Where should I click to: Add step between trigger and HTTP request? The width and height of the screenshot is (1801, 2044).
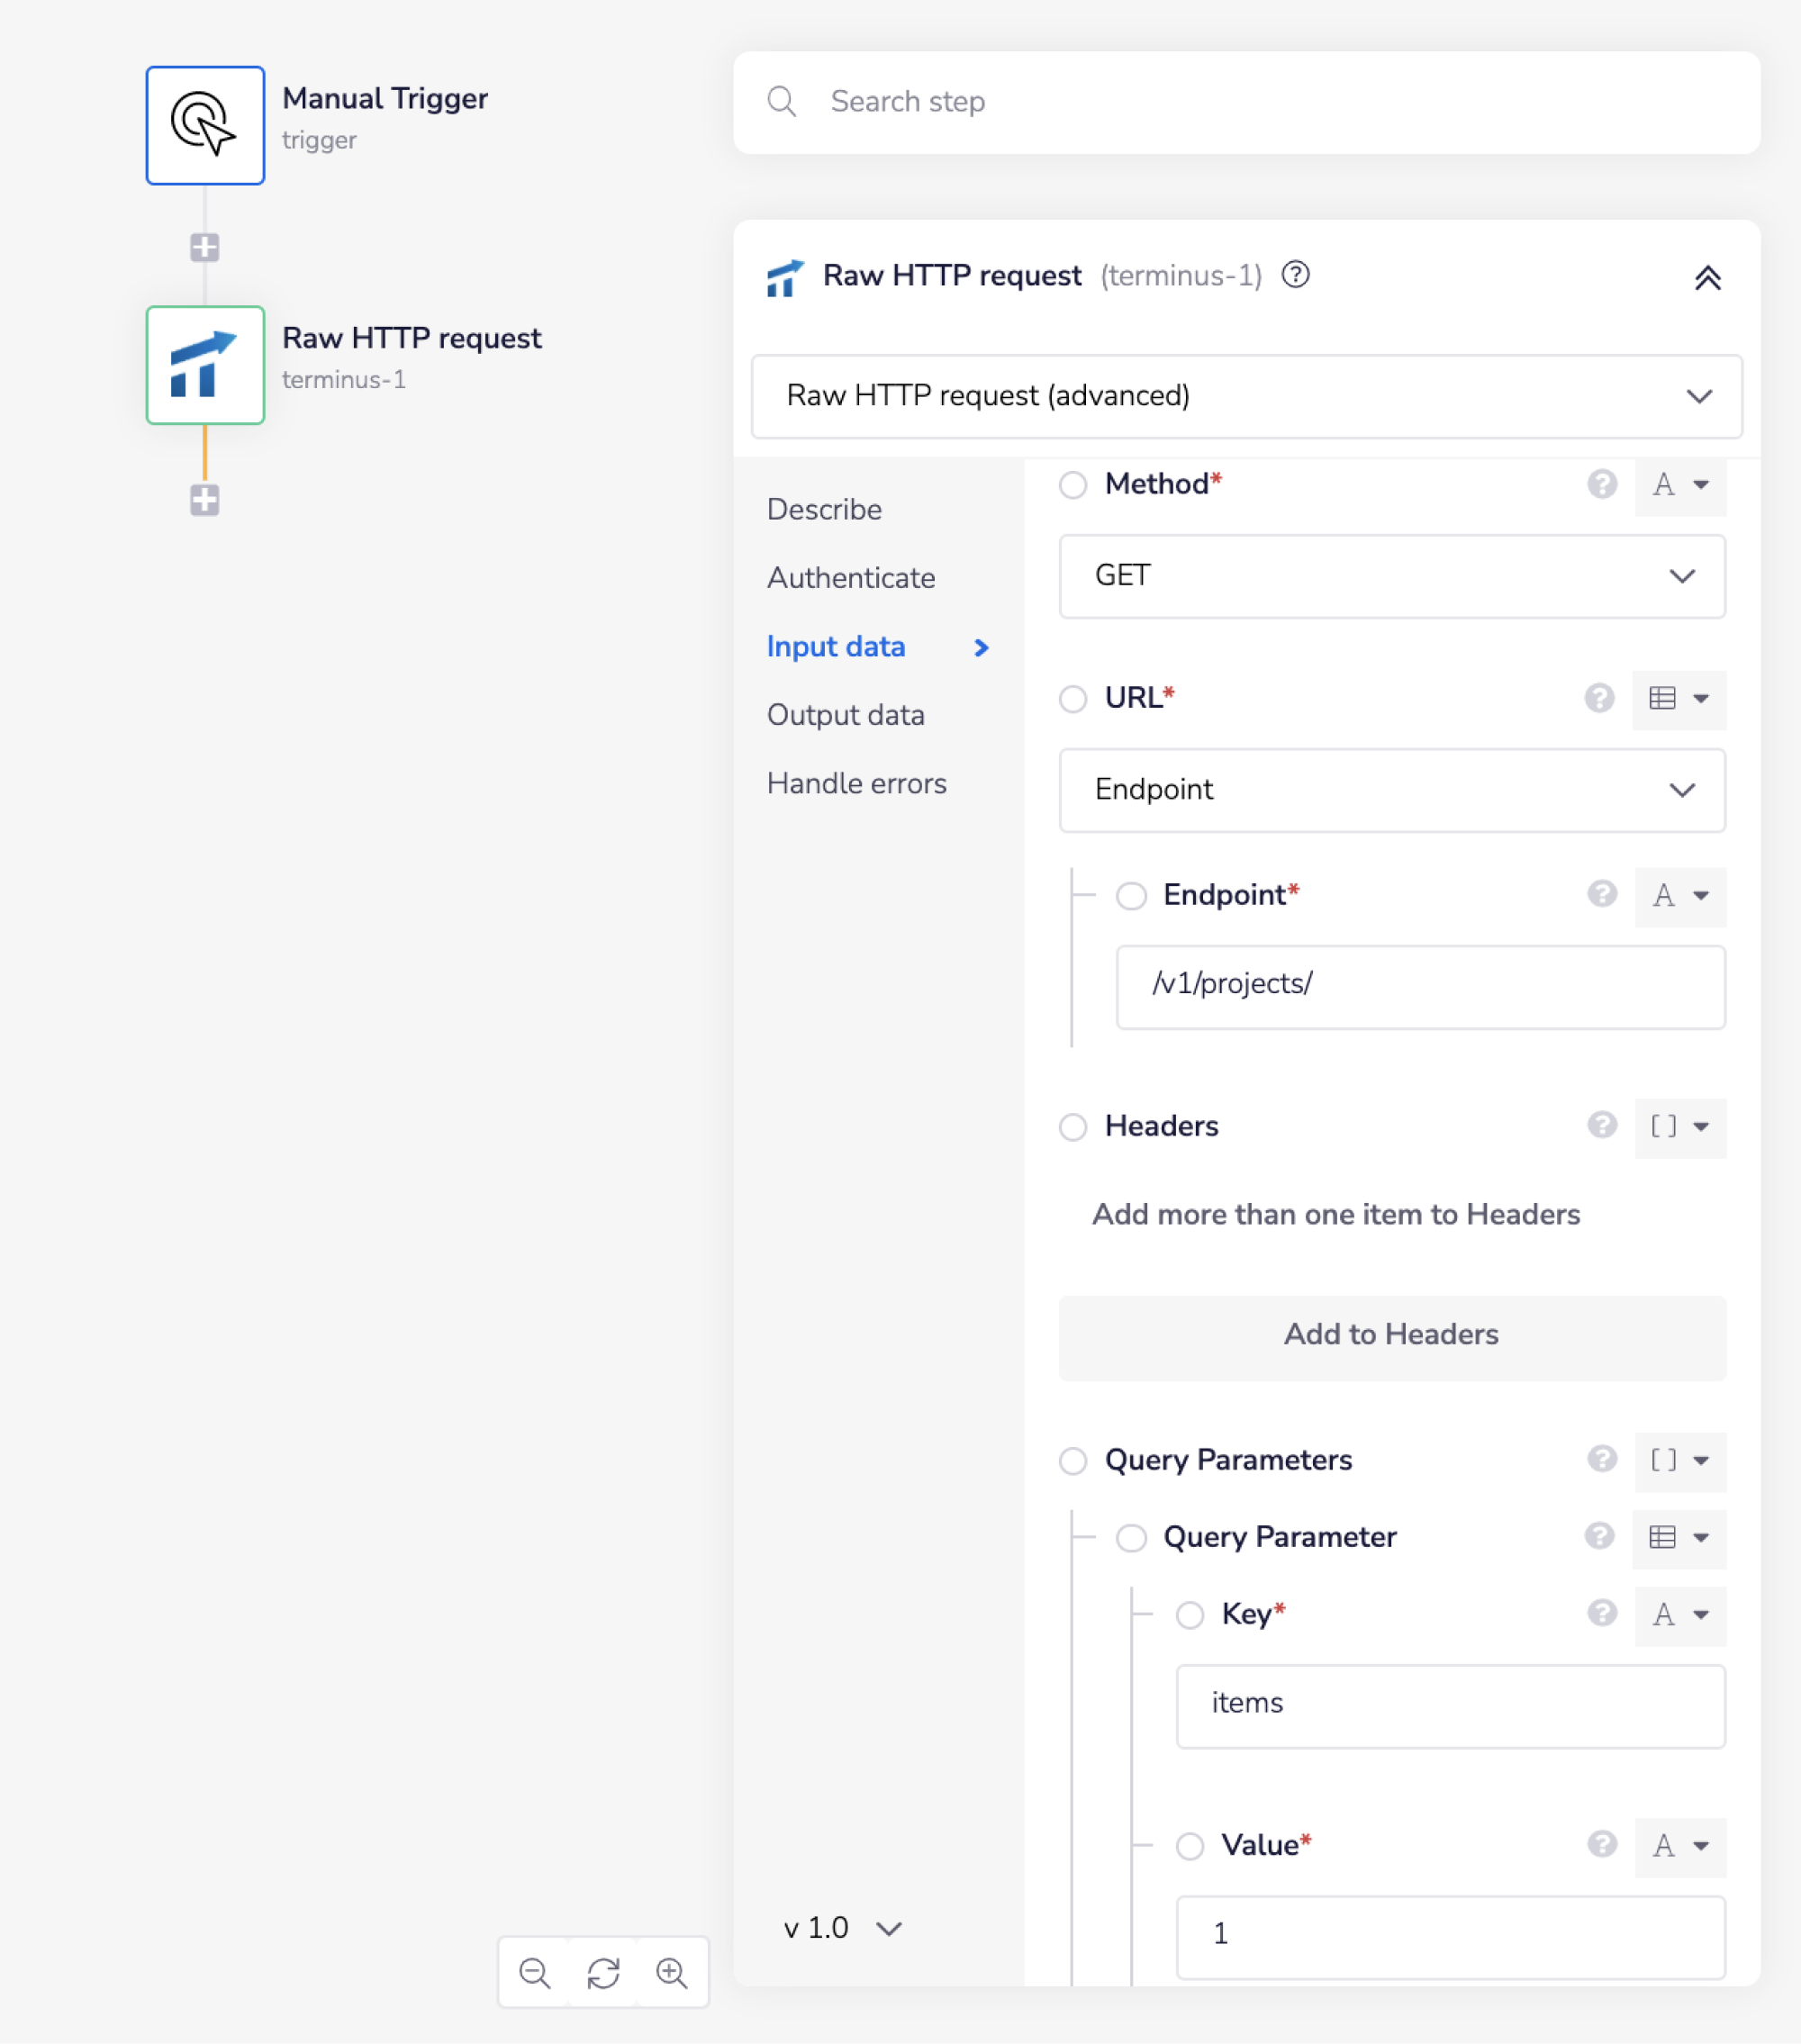[x=205, y=247]
